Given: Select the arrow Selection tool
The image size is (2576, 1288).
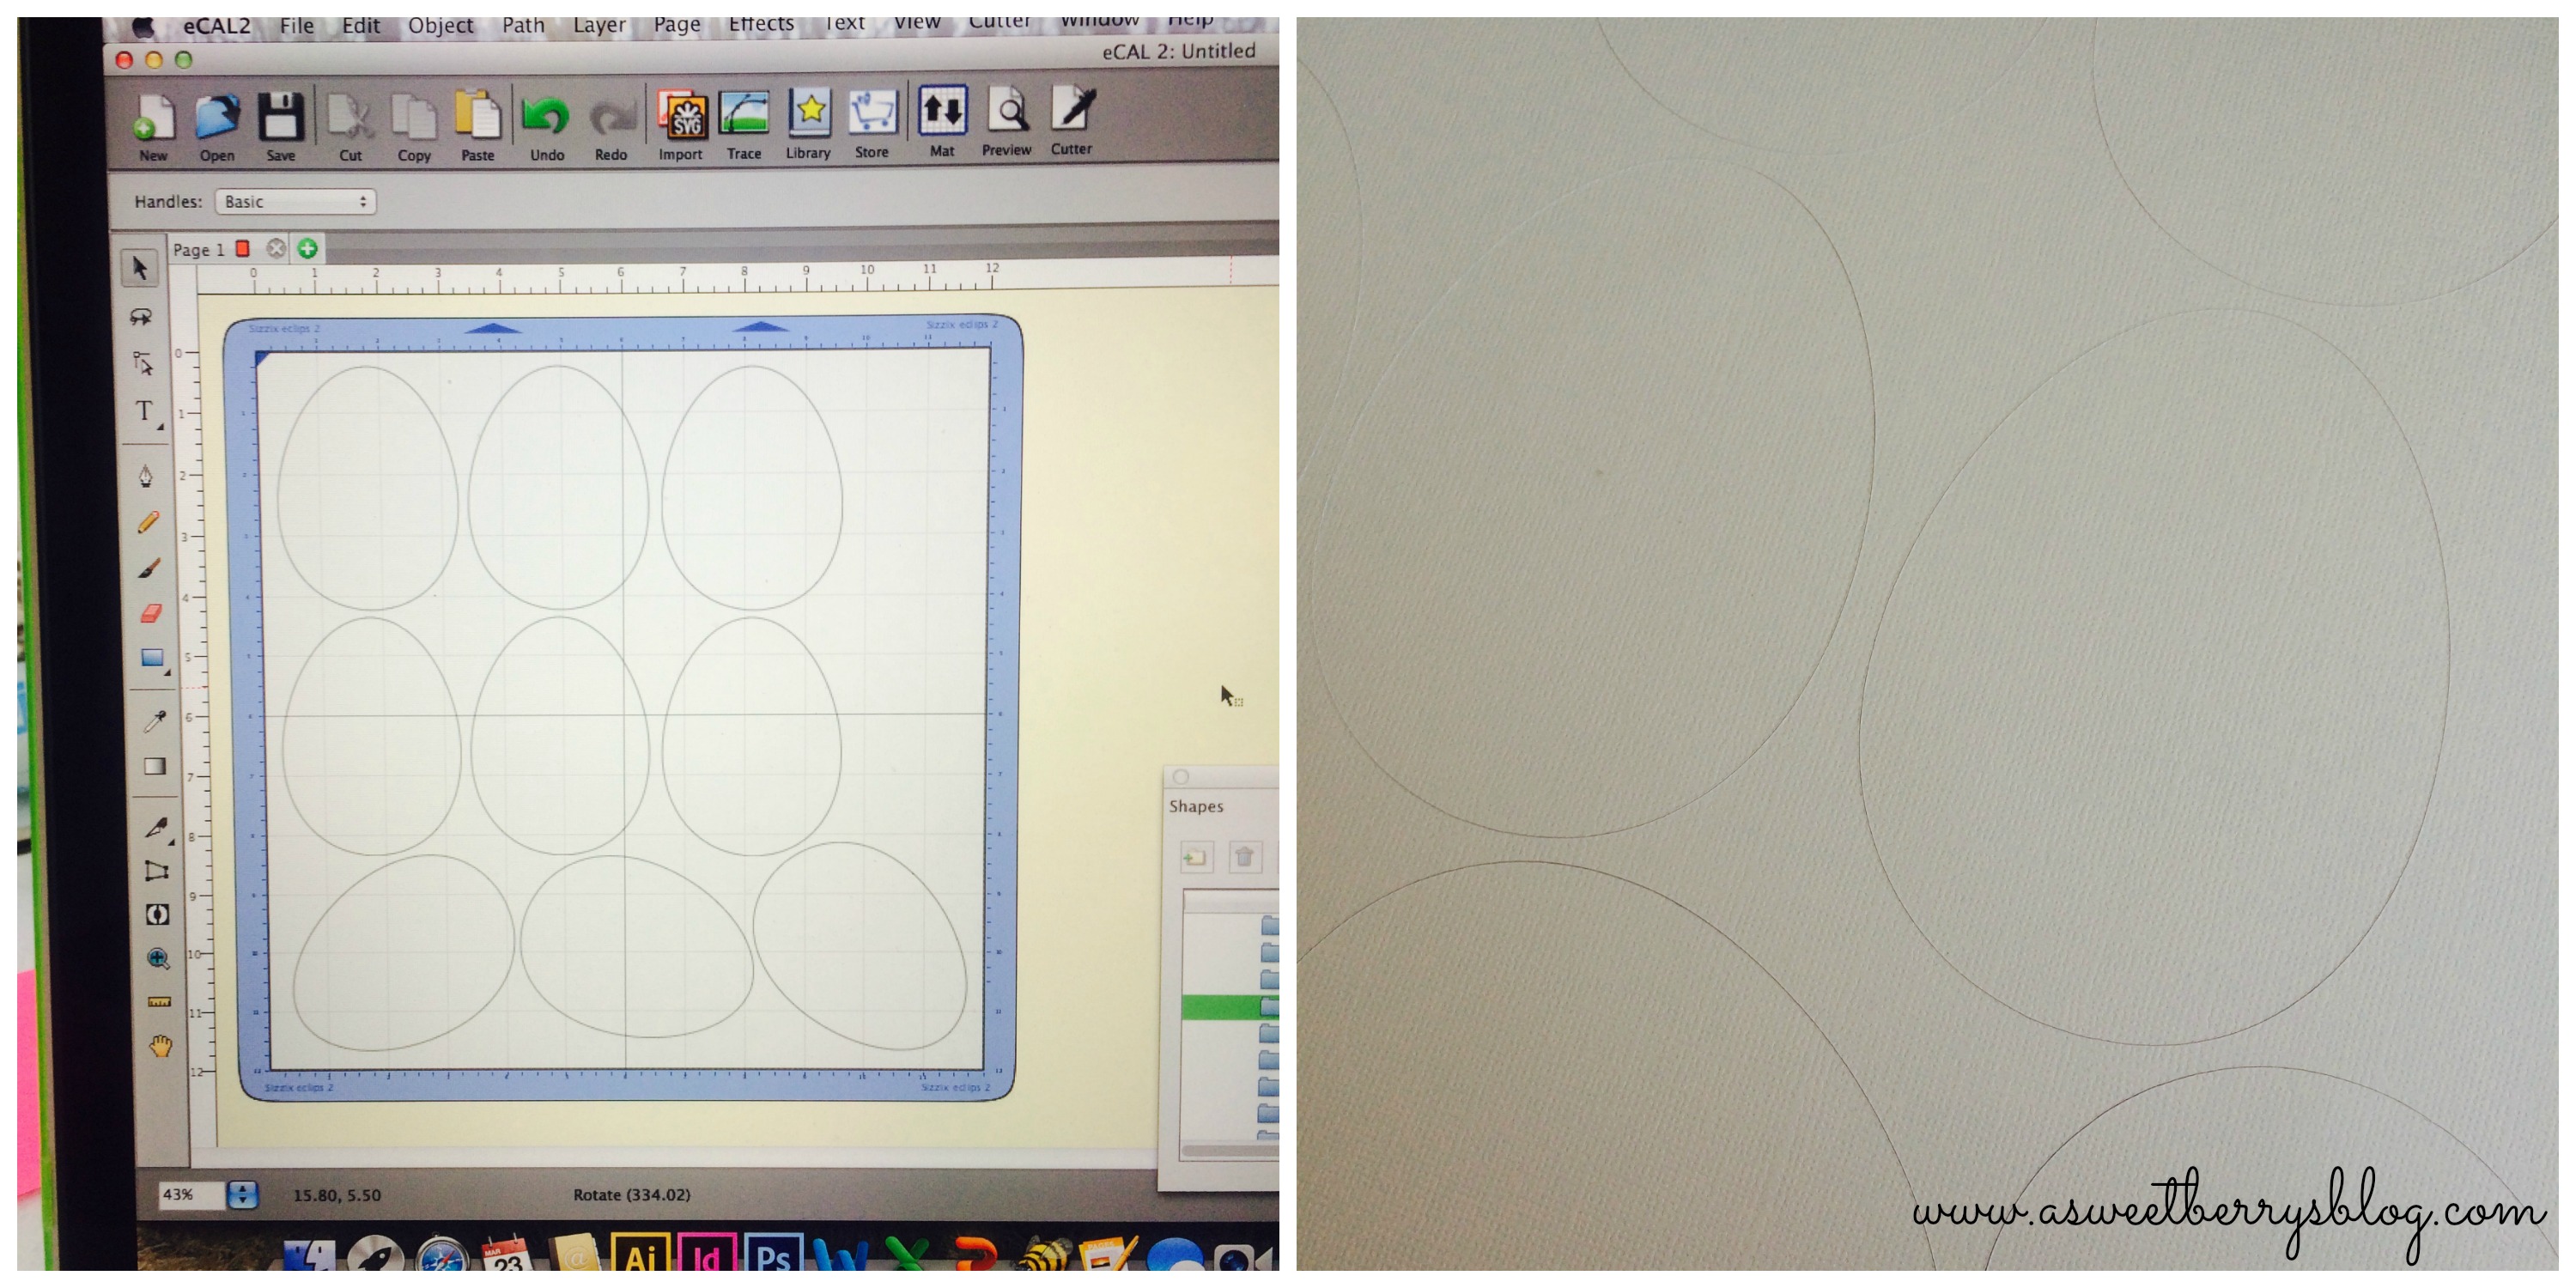Looking at the screenshot, I should pos(140,267).
